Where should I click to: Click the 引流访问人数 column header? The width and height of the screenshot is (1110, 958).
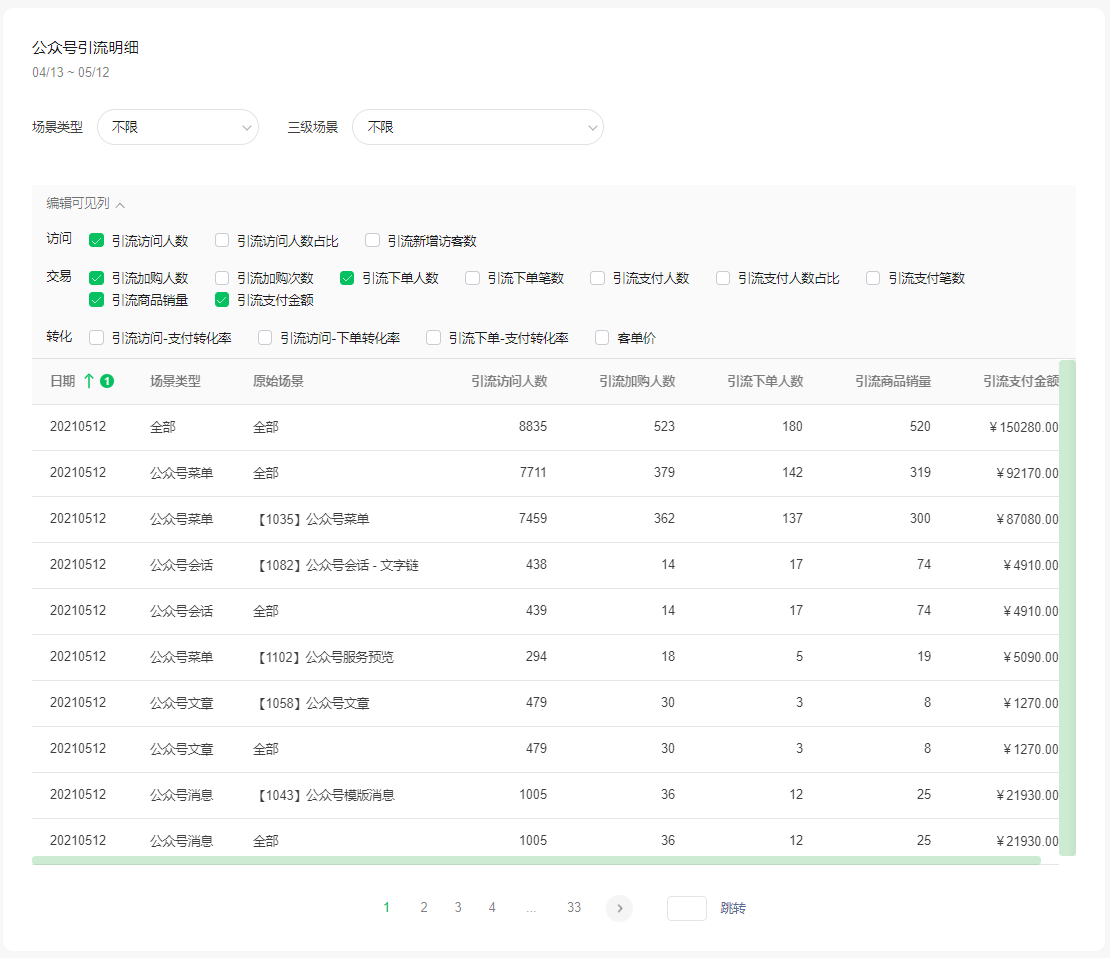tap(509, 381)
